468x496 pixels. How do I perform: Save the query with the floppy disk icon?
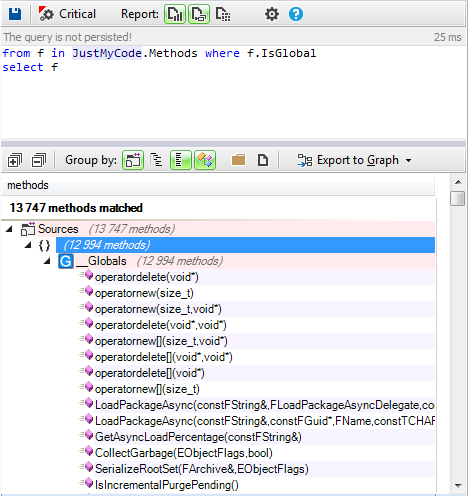point(15,14)
